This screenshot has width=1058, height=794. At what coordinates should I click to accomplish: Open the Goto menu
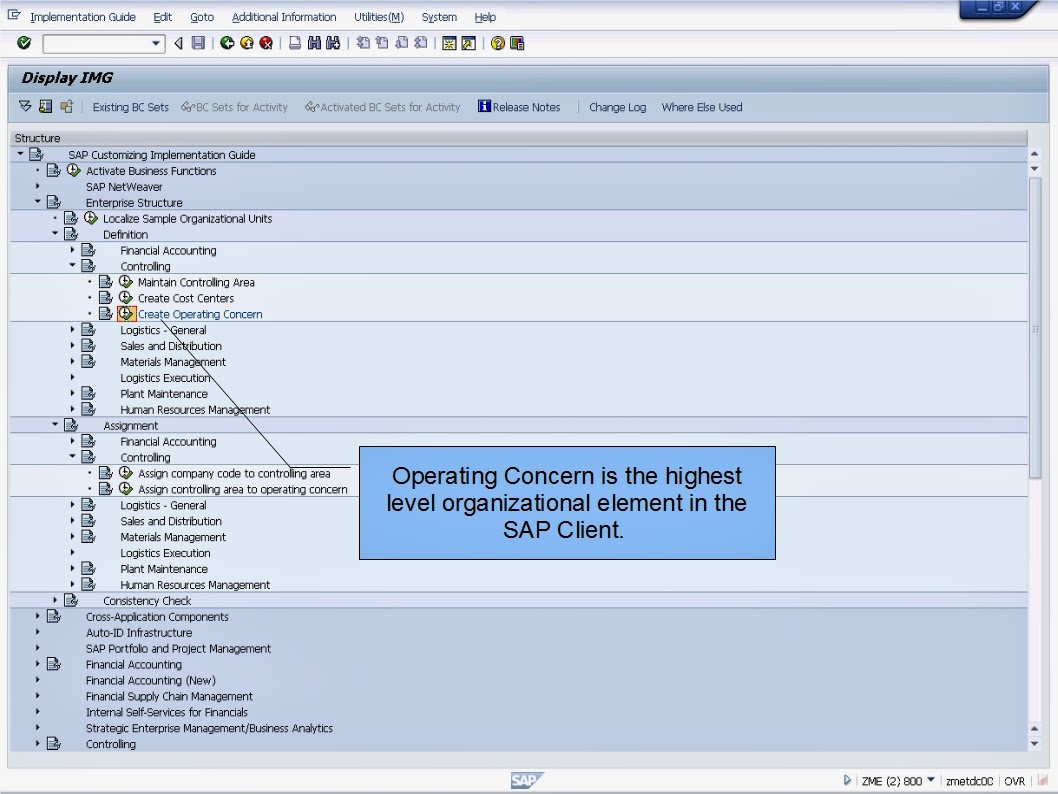pyautogui.click(x=201, y=16)
